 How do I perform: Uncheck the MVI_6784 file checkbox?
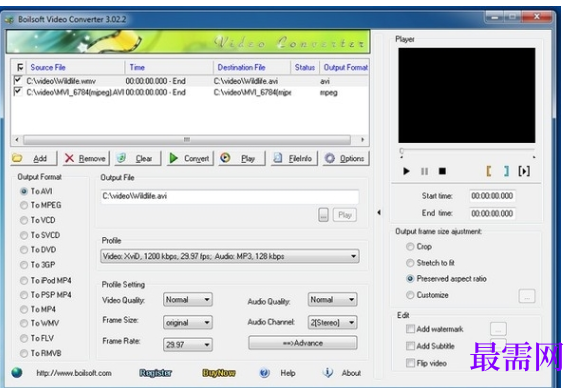point(17,91)
